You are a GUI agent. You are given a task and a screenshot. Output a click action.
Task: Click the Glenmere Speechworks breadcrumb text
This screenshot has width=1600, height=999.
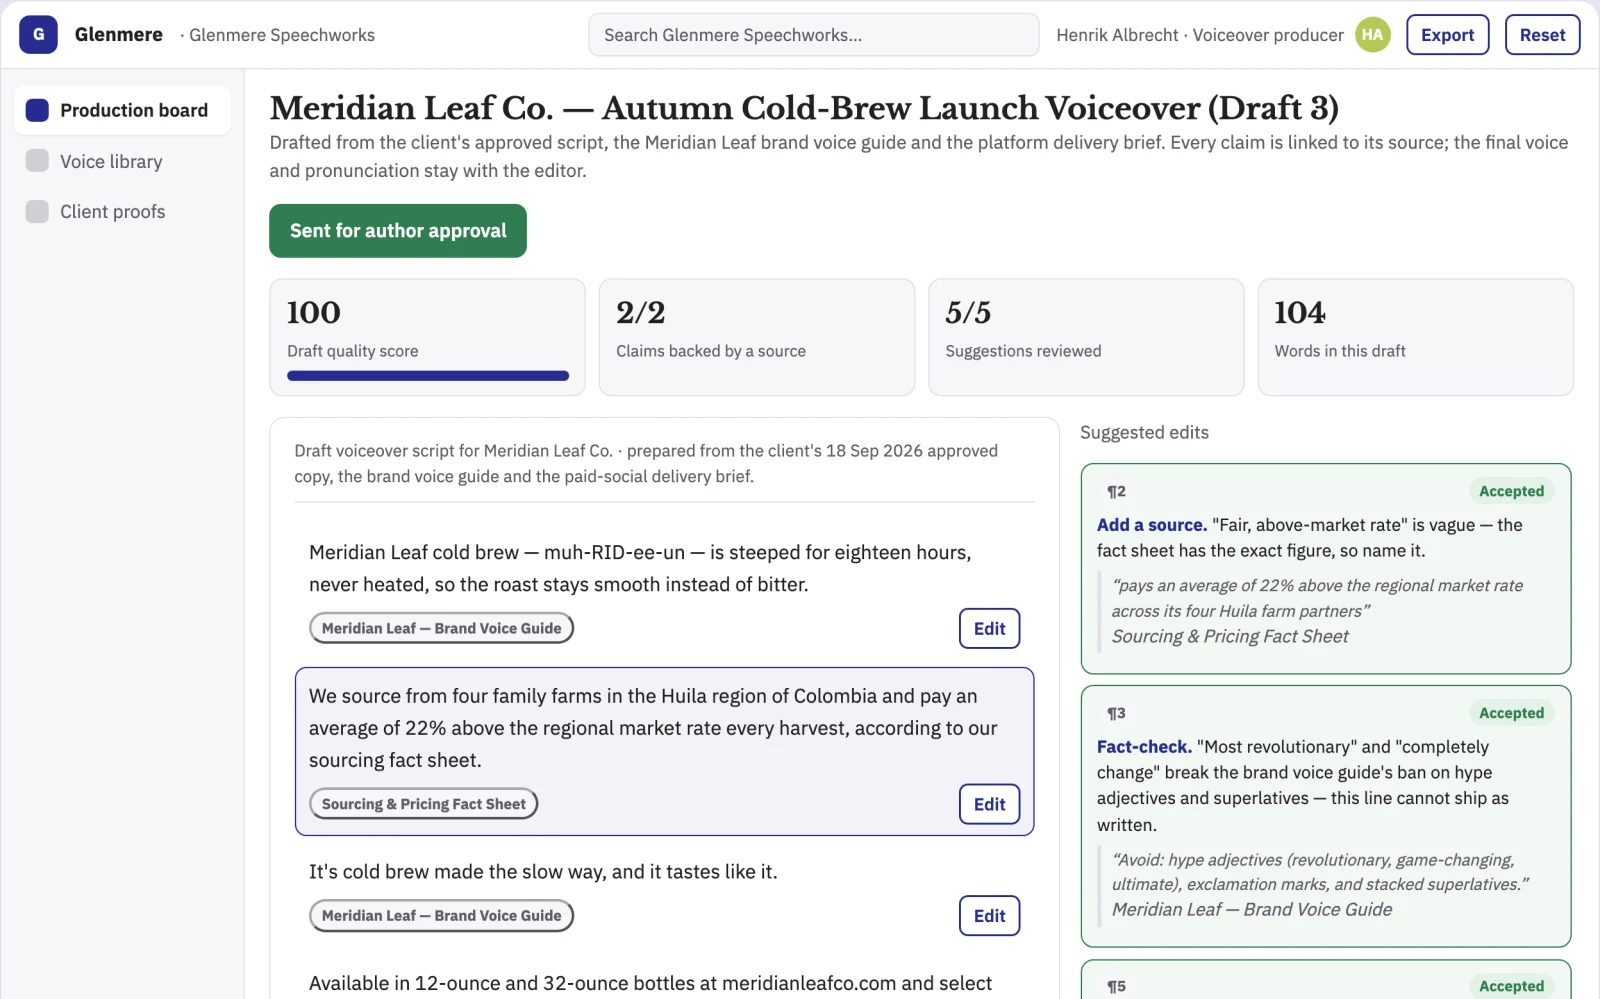278,35
